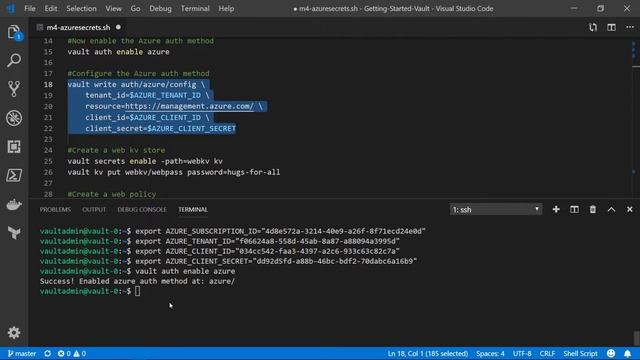The height and width of the screenshot is (360, 640).
Task: Open the Edit menu
Action: (51, 8)
